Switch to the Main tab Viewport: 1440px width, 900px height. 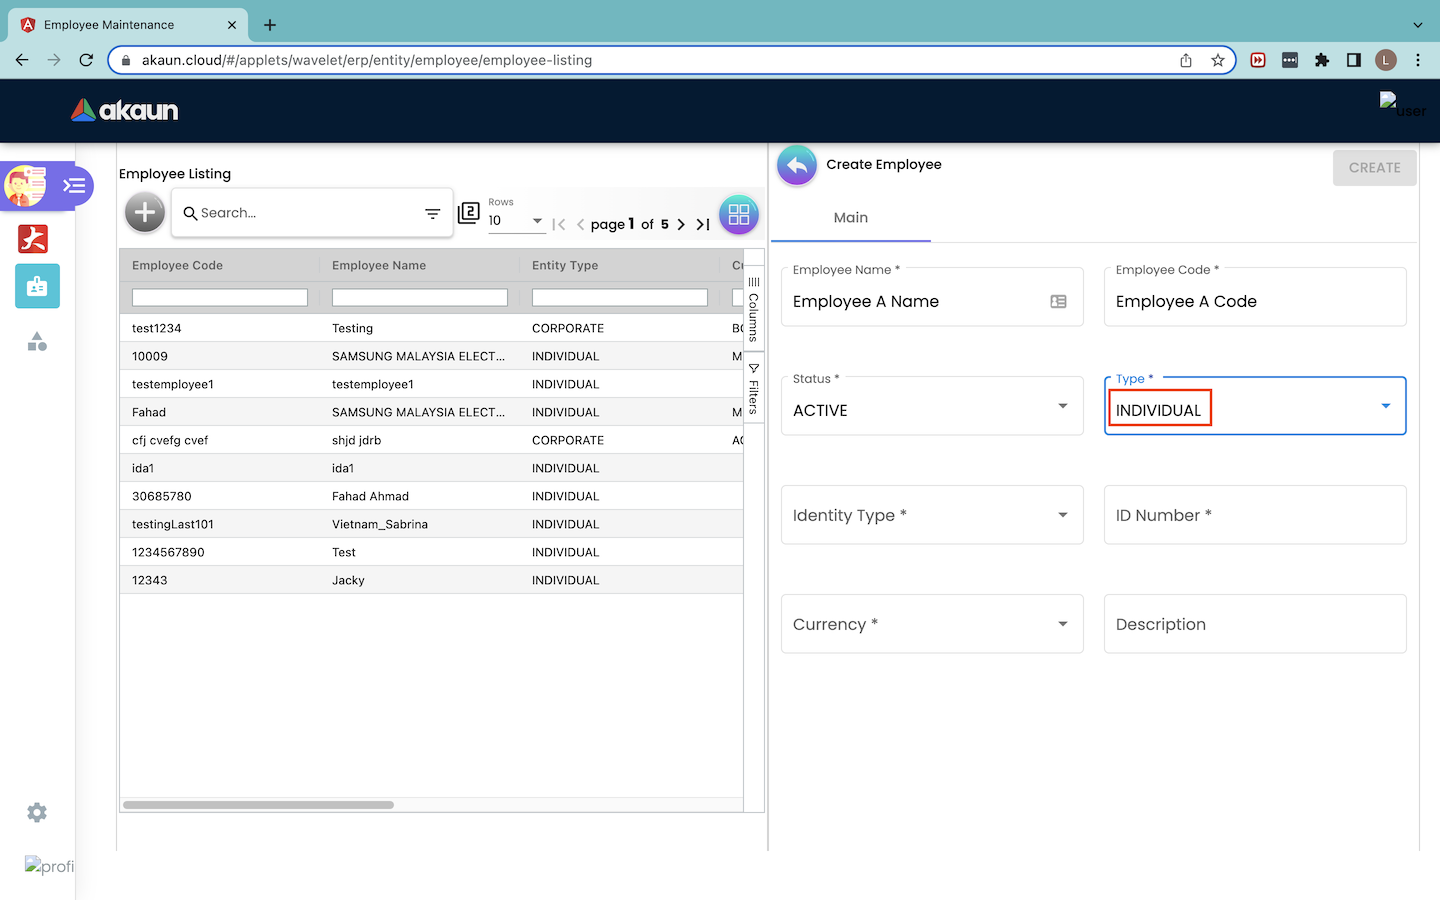point(851,218)
